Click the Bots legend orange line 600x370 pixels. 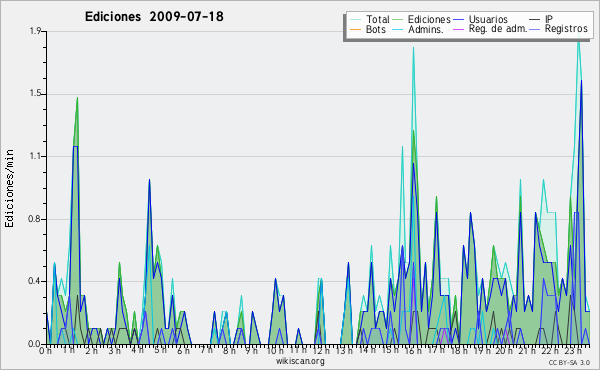click(355, 29)
